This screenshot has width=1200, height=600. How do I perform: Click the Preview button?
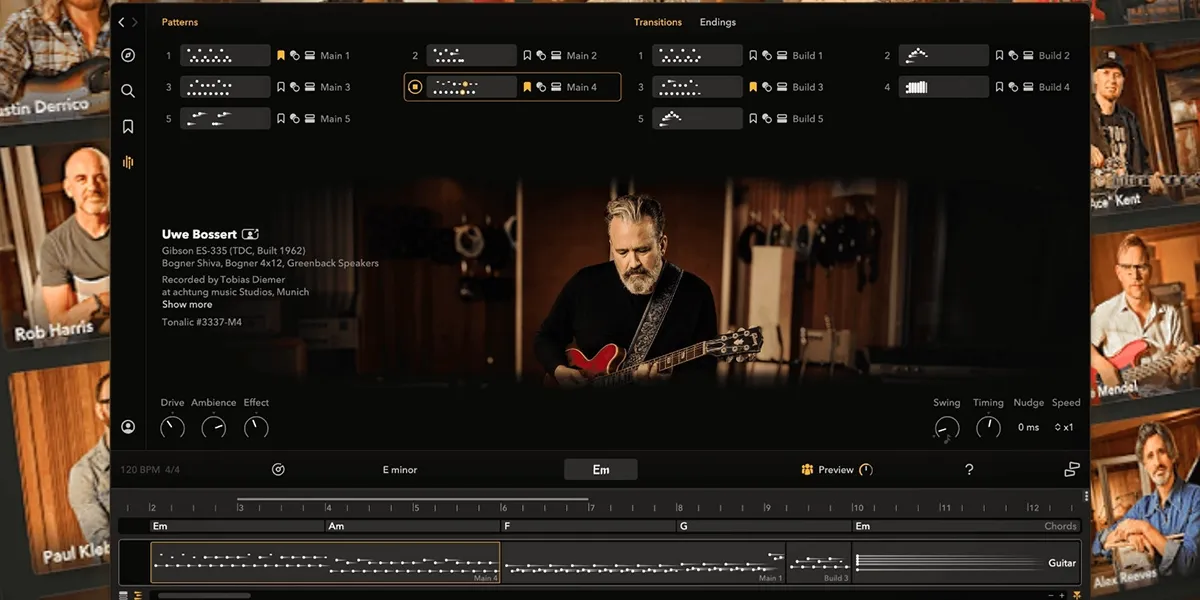tap(836, 470)
